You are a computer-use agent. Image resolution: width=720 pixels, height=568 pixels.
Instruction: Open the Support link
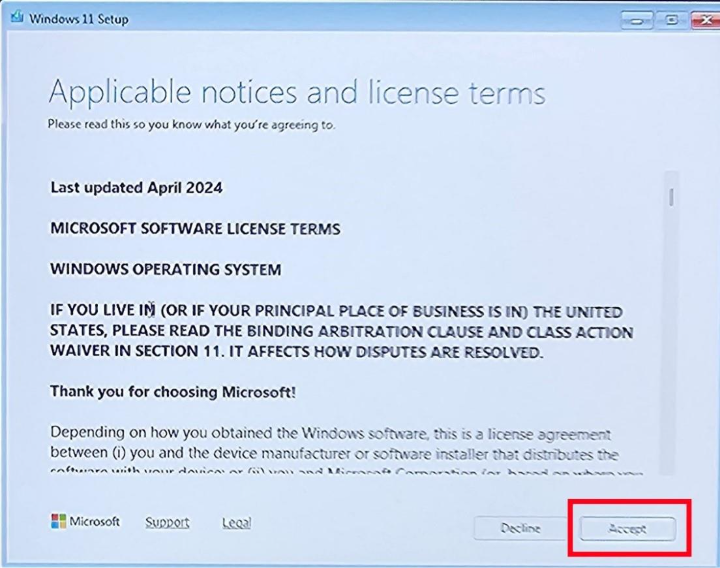click(x=167, y=522)
